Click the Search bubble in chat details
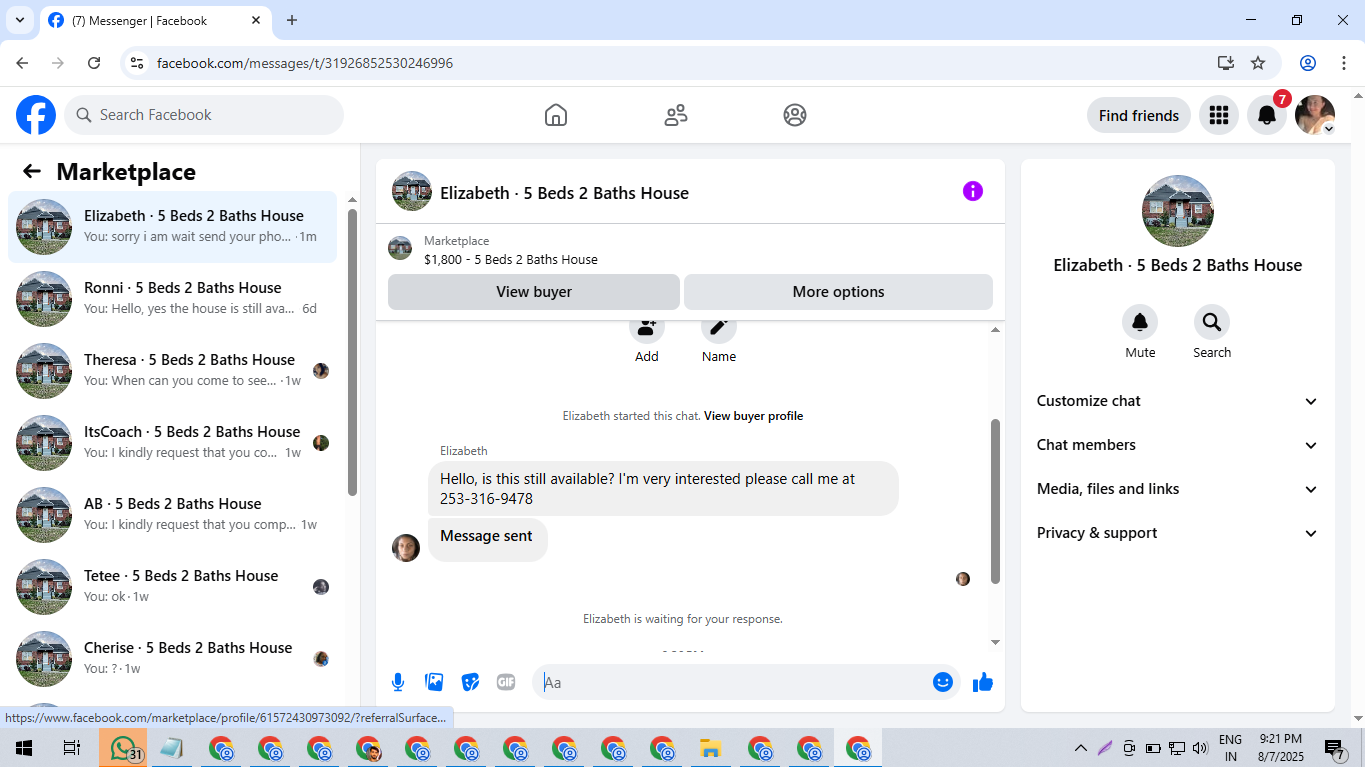Screen dimensions: 1365x767 coord(1212,322)
